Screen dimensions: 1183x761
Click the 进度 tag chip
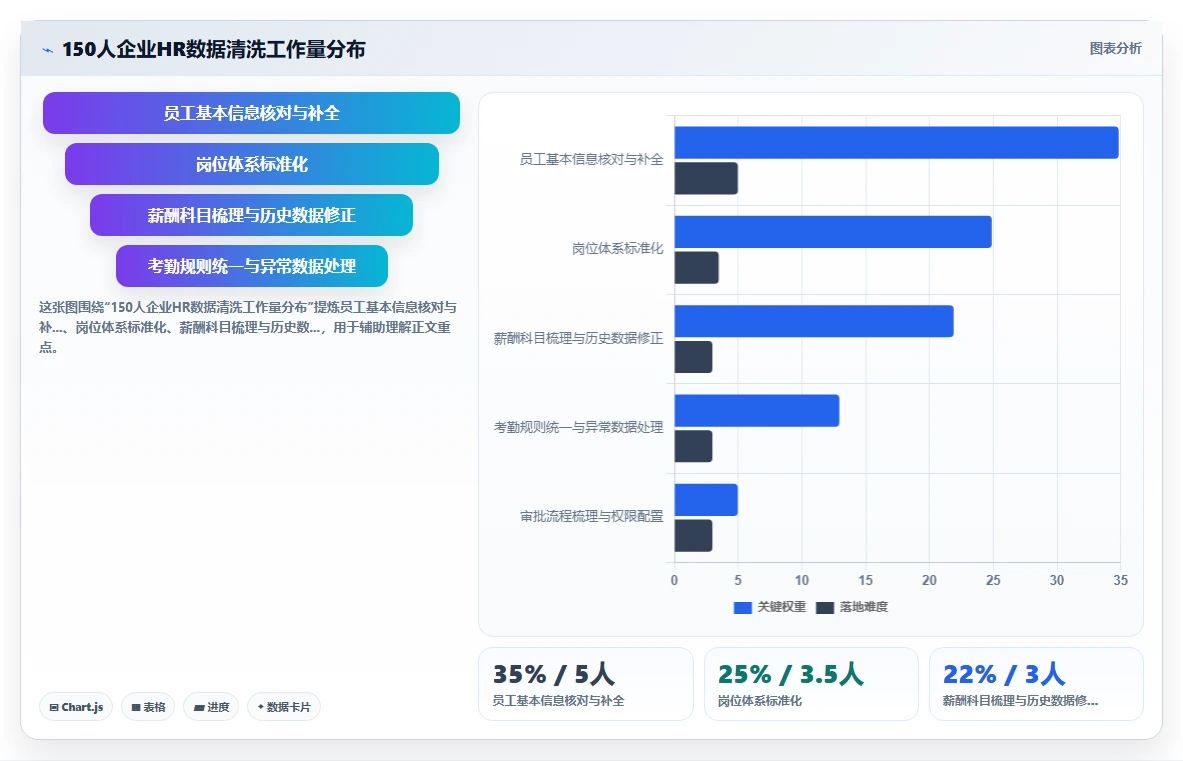tap(211, 707)
